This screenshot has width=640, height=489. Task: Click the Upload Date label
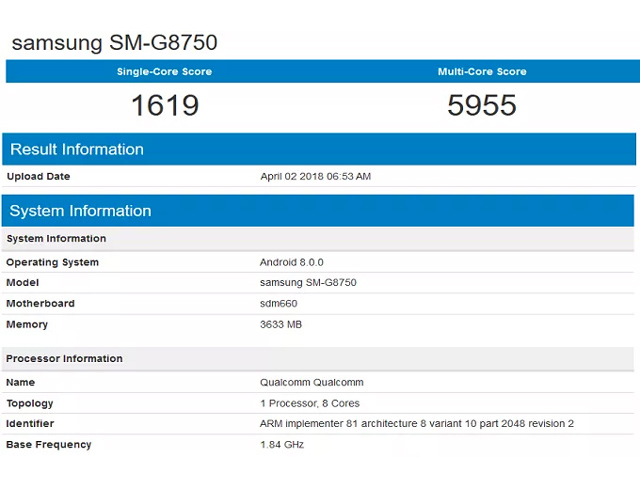click(38, 176)
